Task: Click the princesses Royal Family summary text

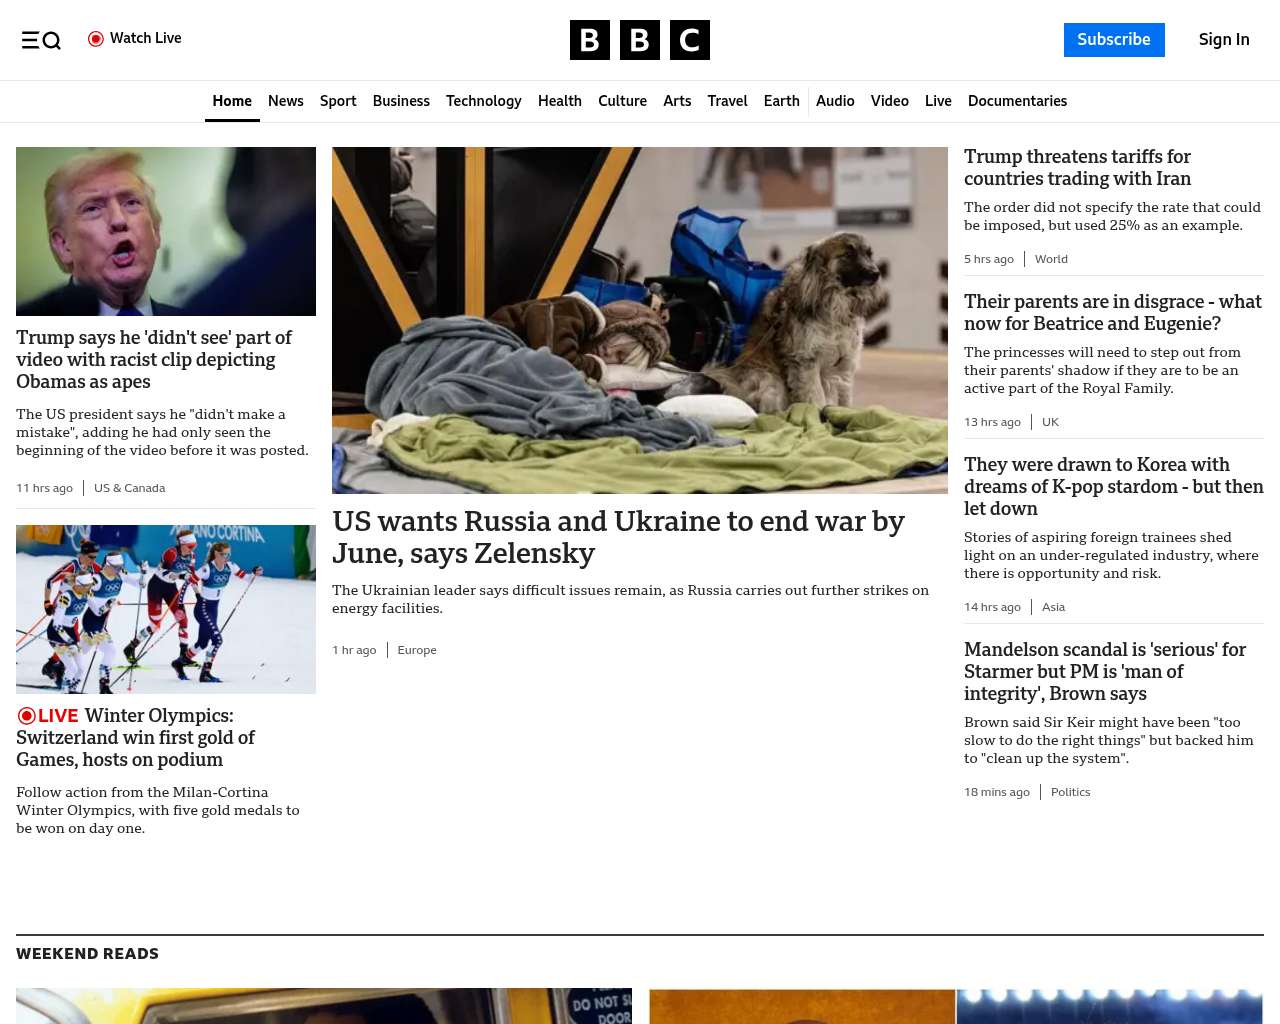Action: coord(1102,370)
